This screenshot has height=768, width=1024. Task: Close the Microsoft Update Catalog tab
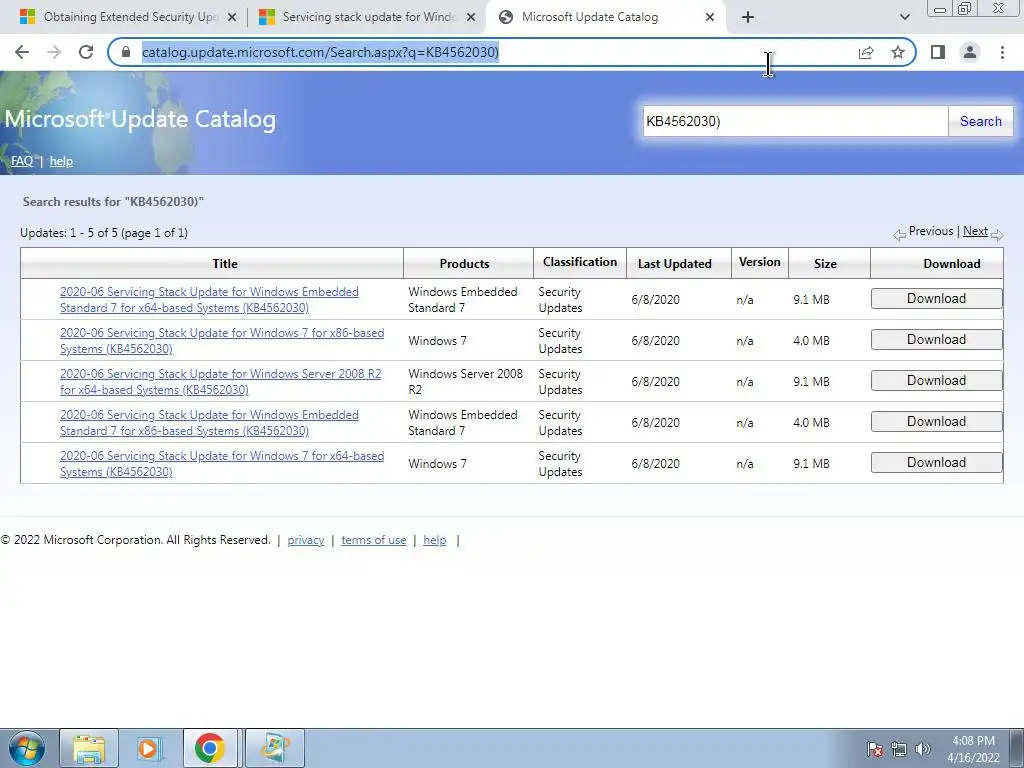click(x=710, y=17)
